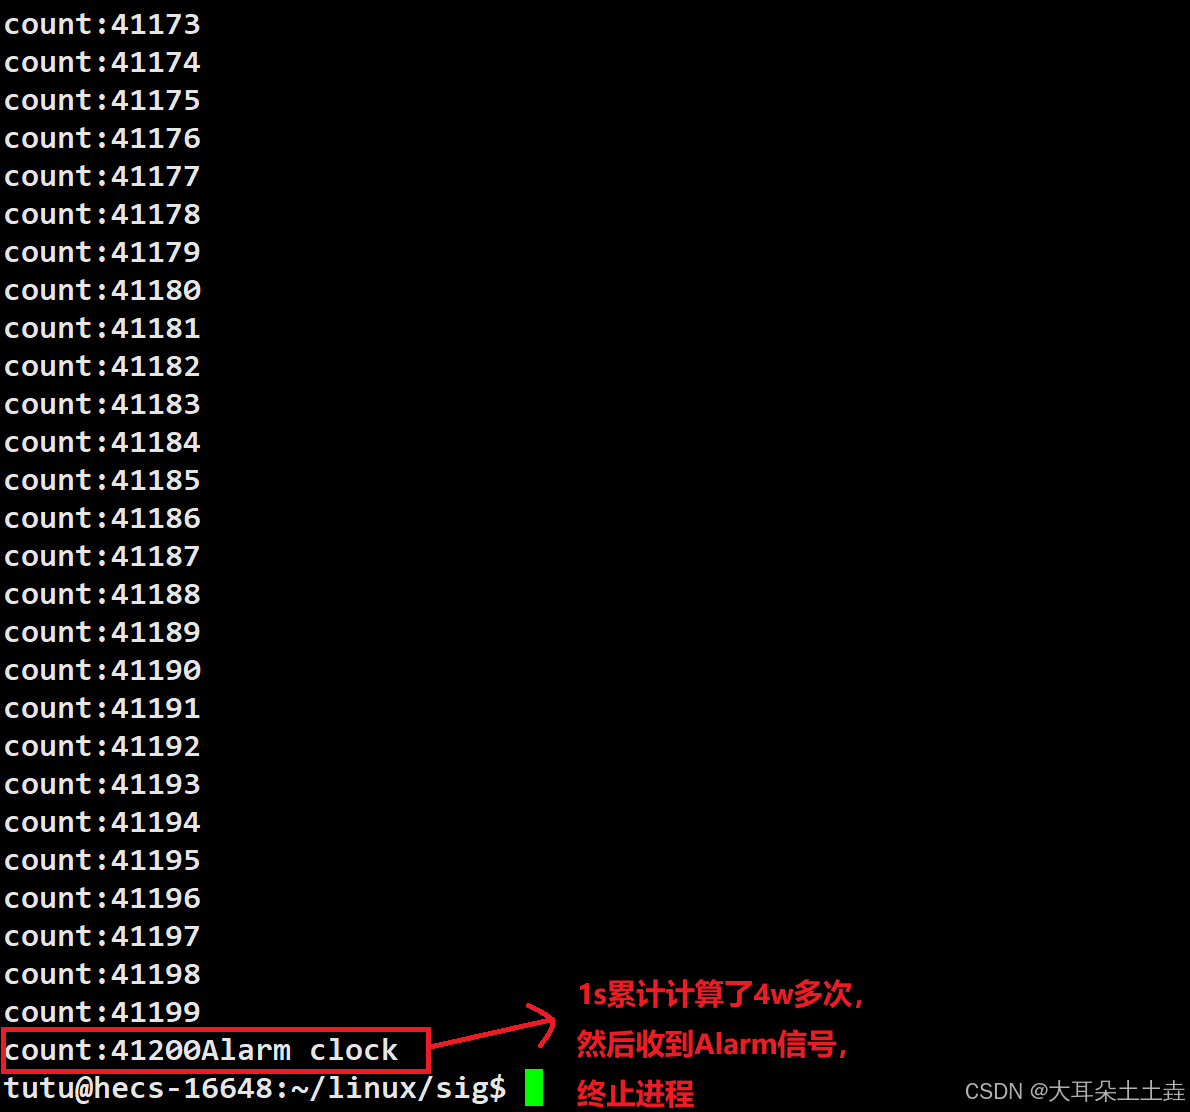Click the CSDN @大耳朵土土垚 watermark

coord(1074,1092)
